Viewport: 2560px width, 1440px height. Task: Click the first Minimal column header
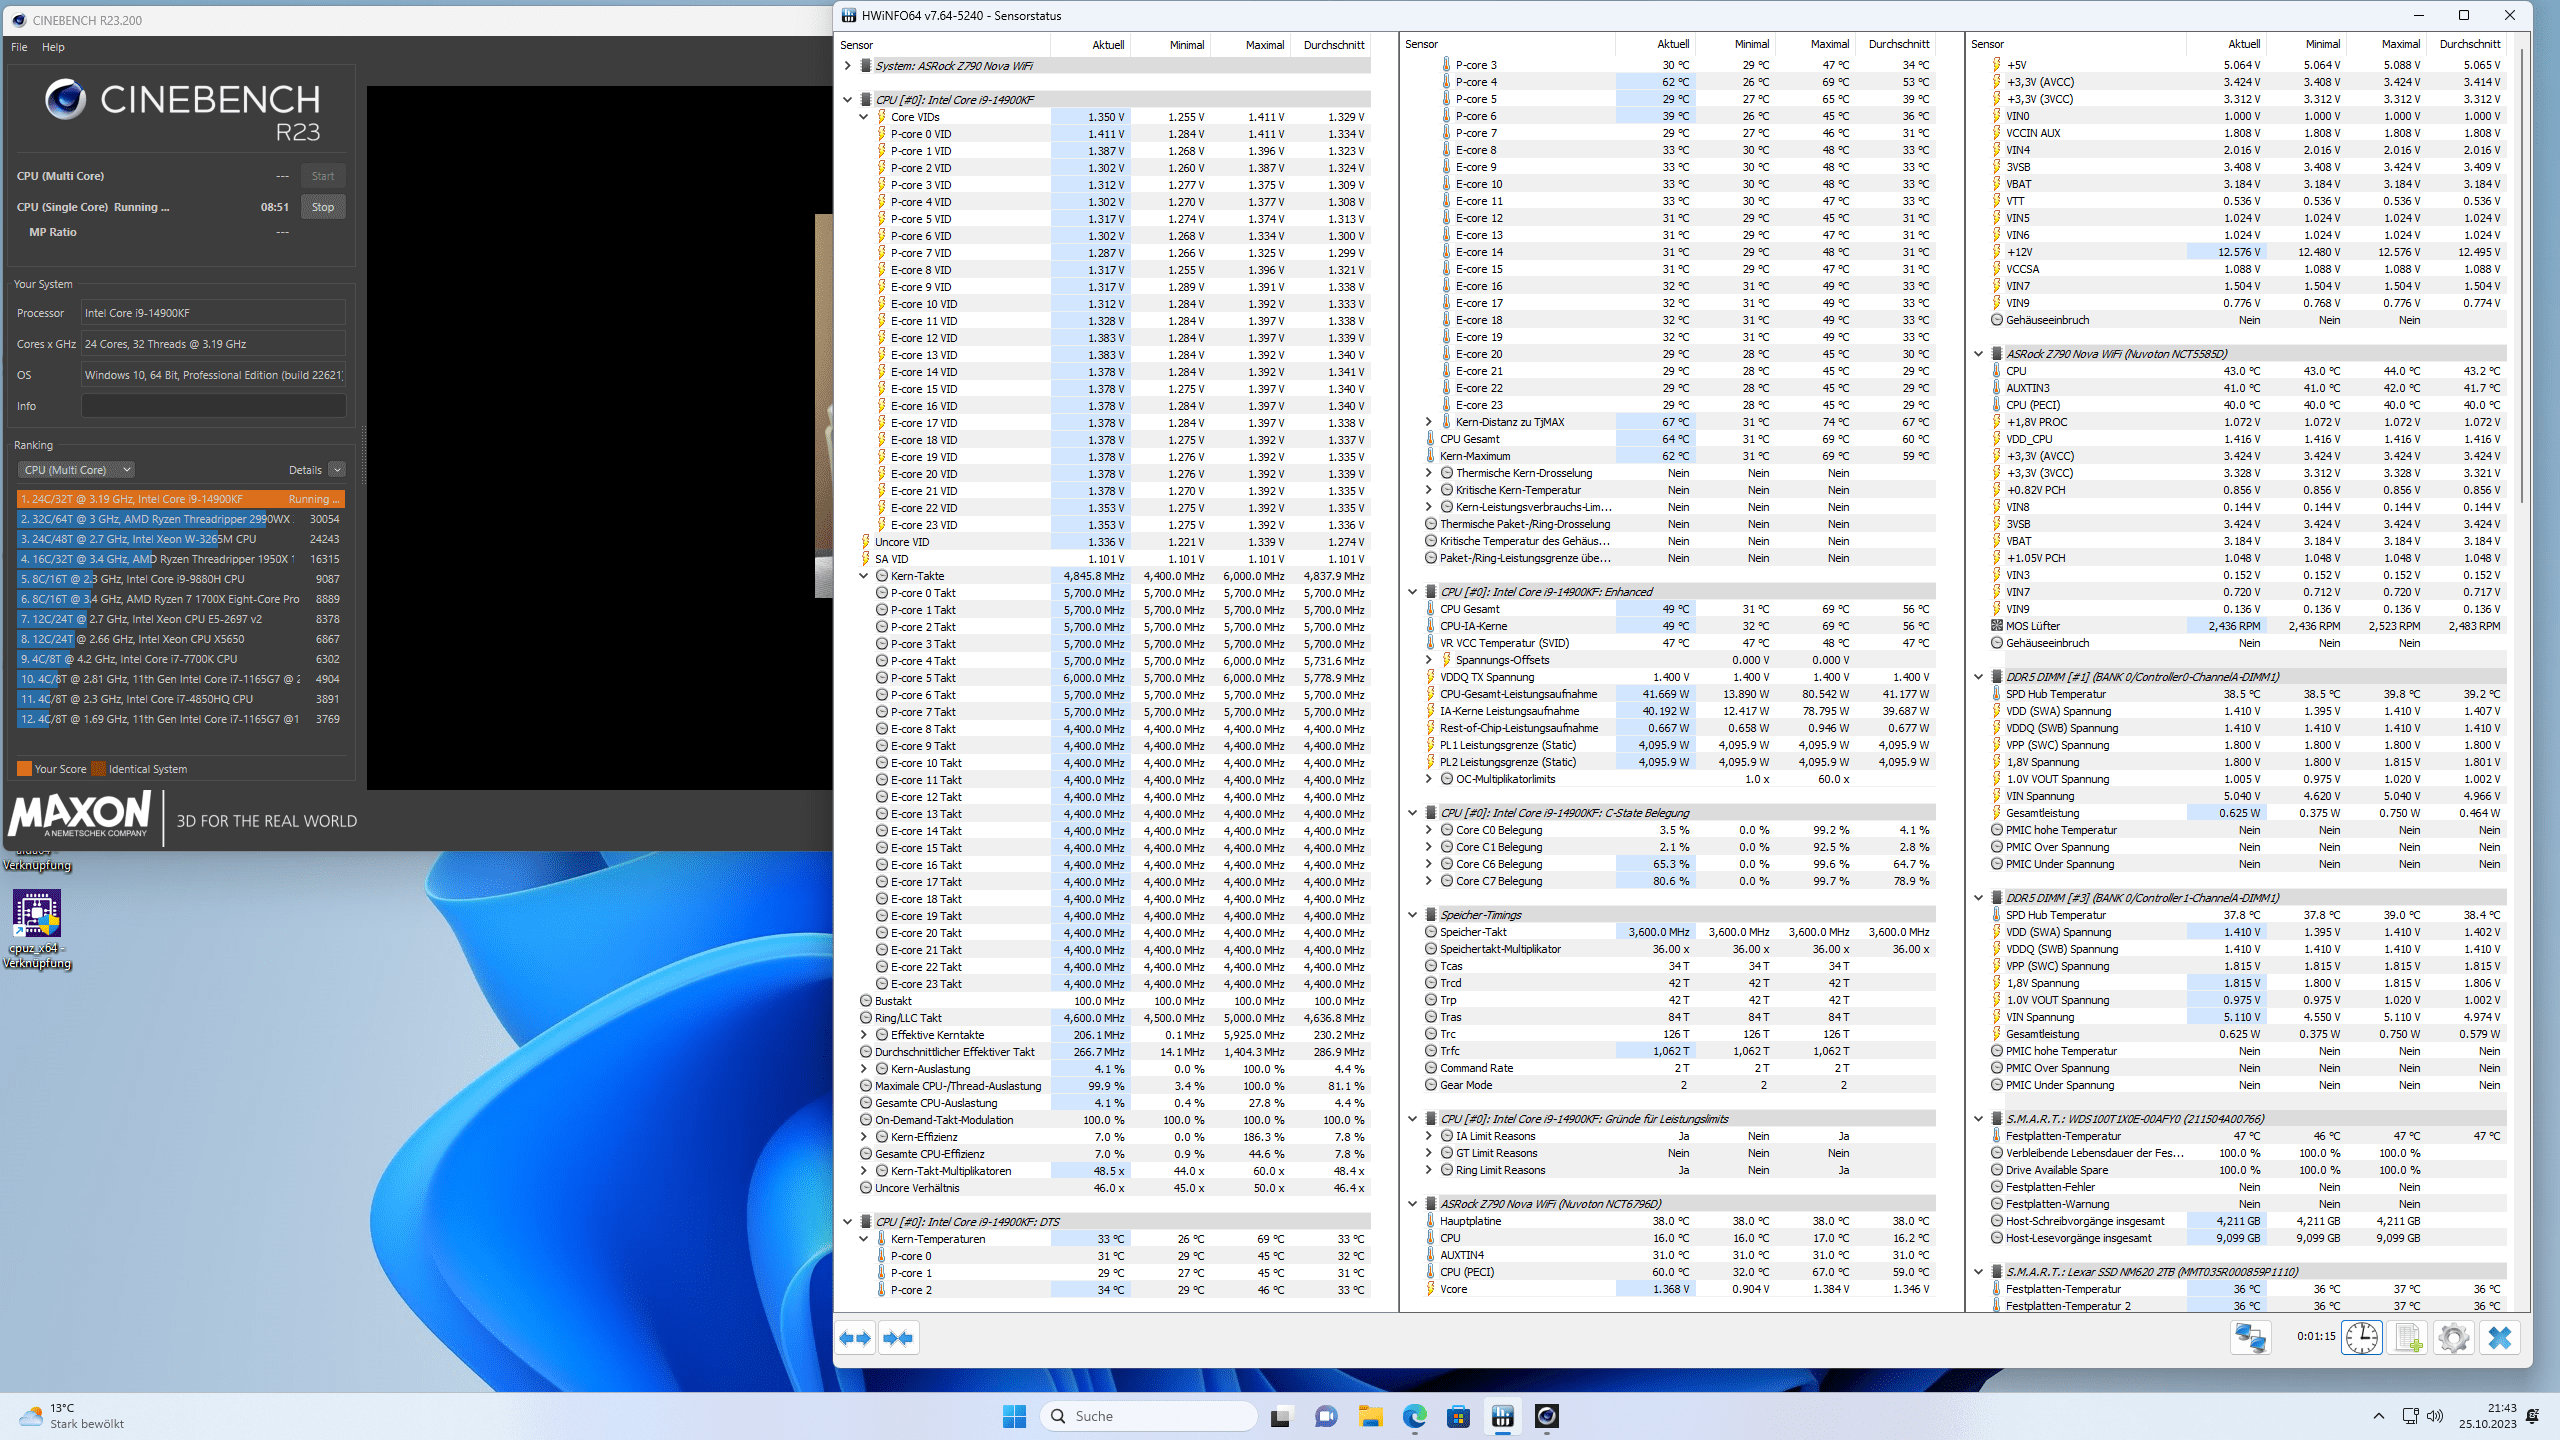(1171, 45)
